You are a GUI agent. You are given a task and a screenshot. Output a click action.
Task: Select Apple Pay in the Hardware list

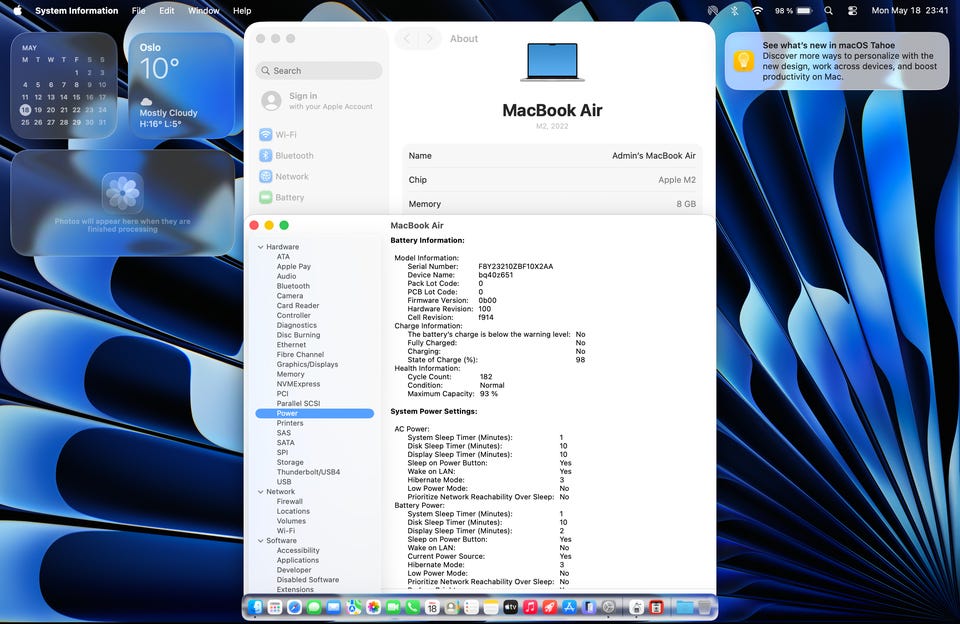pos(294,266)
